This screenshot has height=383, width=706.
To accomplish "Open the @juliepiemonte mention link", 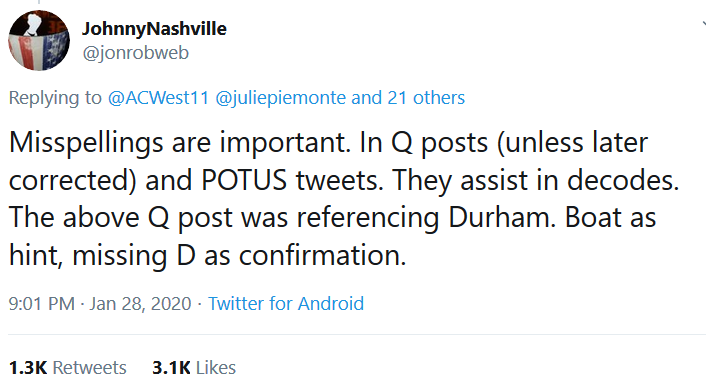I will [281, 98].
